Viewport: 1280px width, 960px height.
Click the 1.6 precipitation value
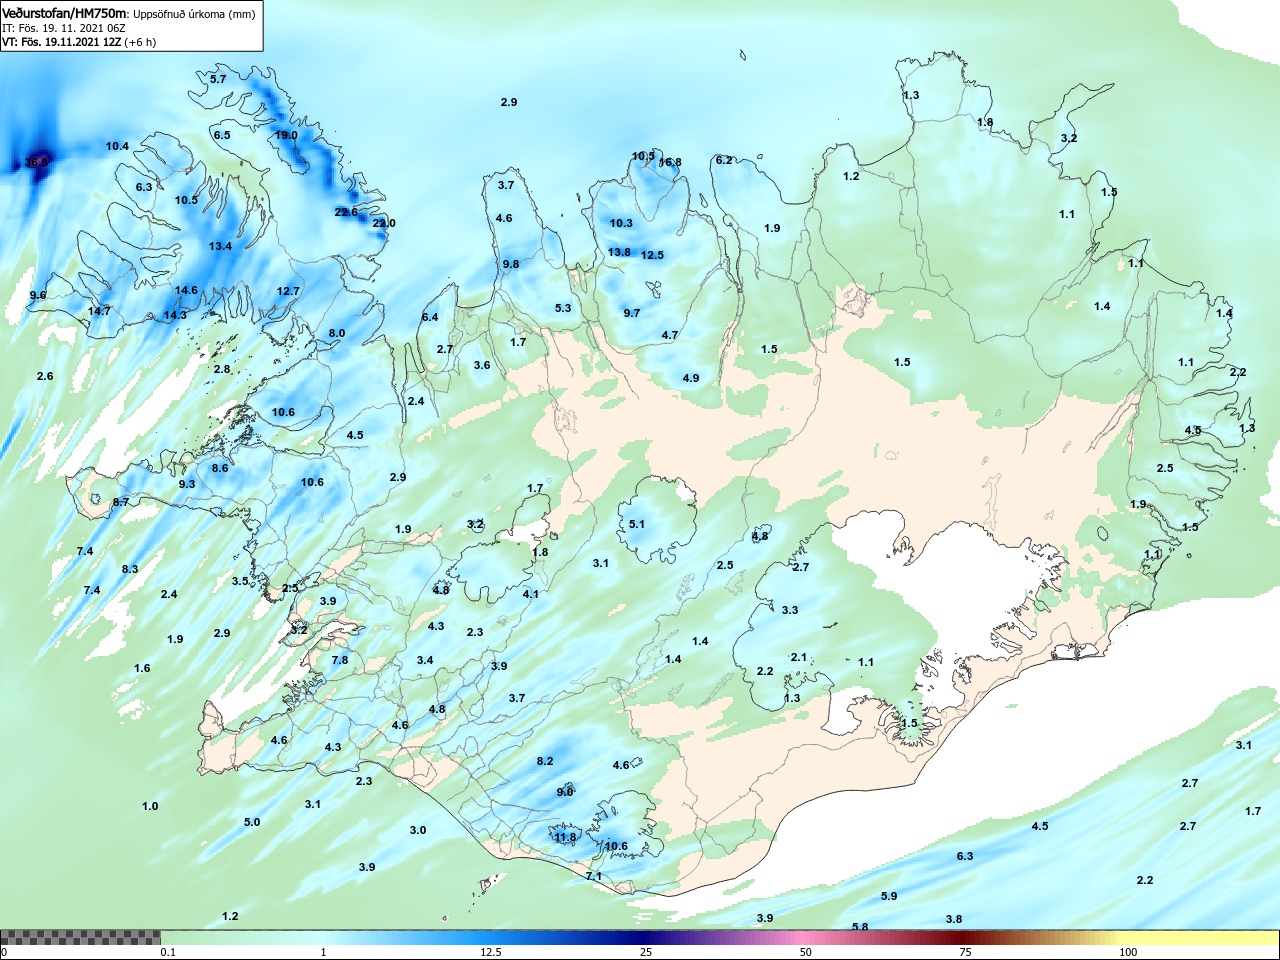pos(142,668)
